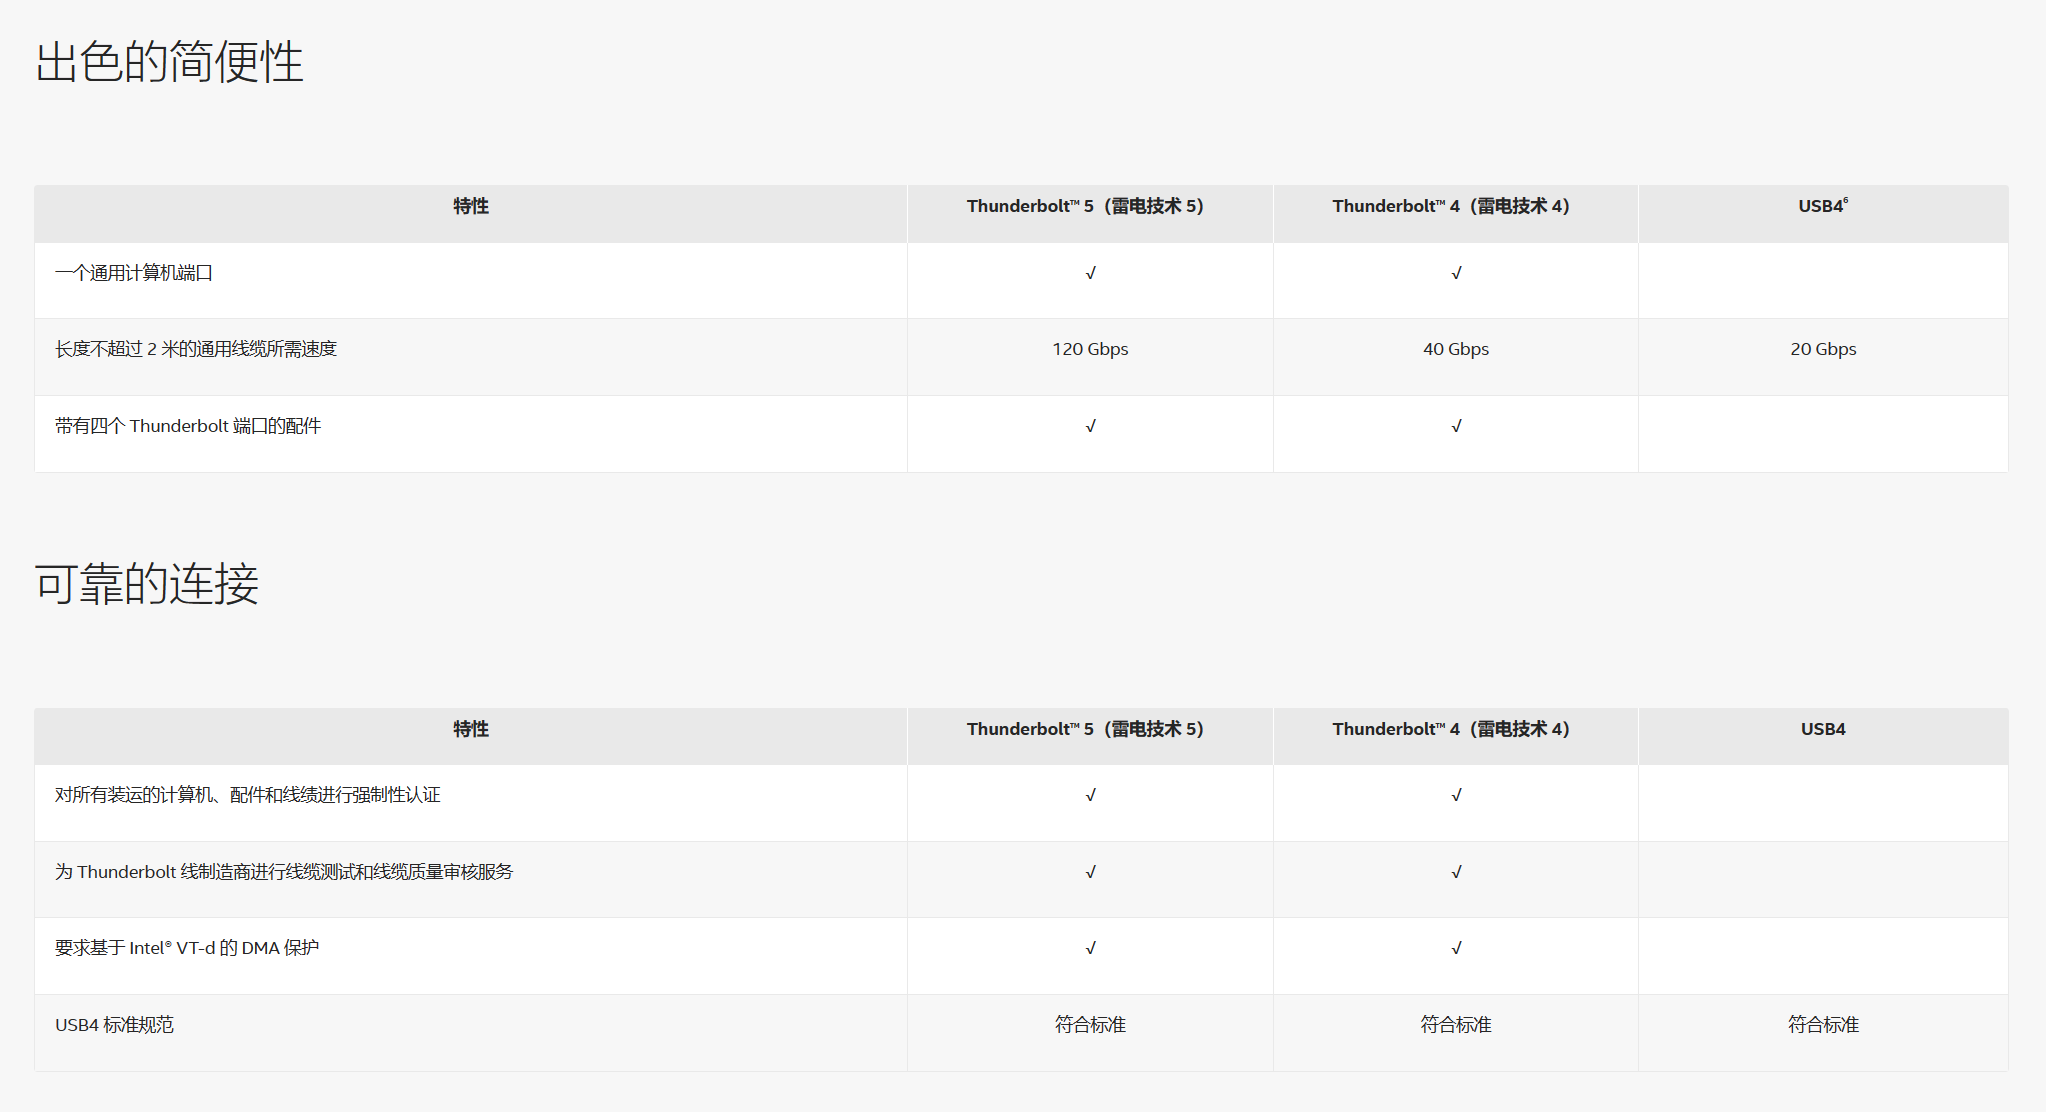Select row label "对所有装运的计算机、配件和线缆进行强制性认证"
Viewport: 2046px width, 1112px height.
[x=248, y=795]
